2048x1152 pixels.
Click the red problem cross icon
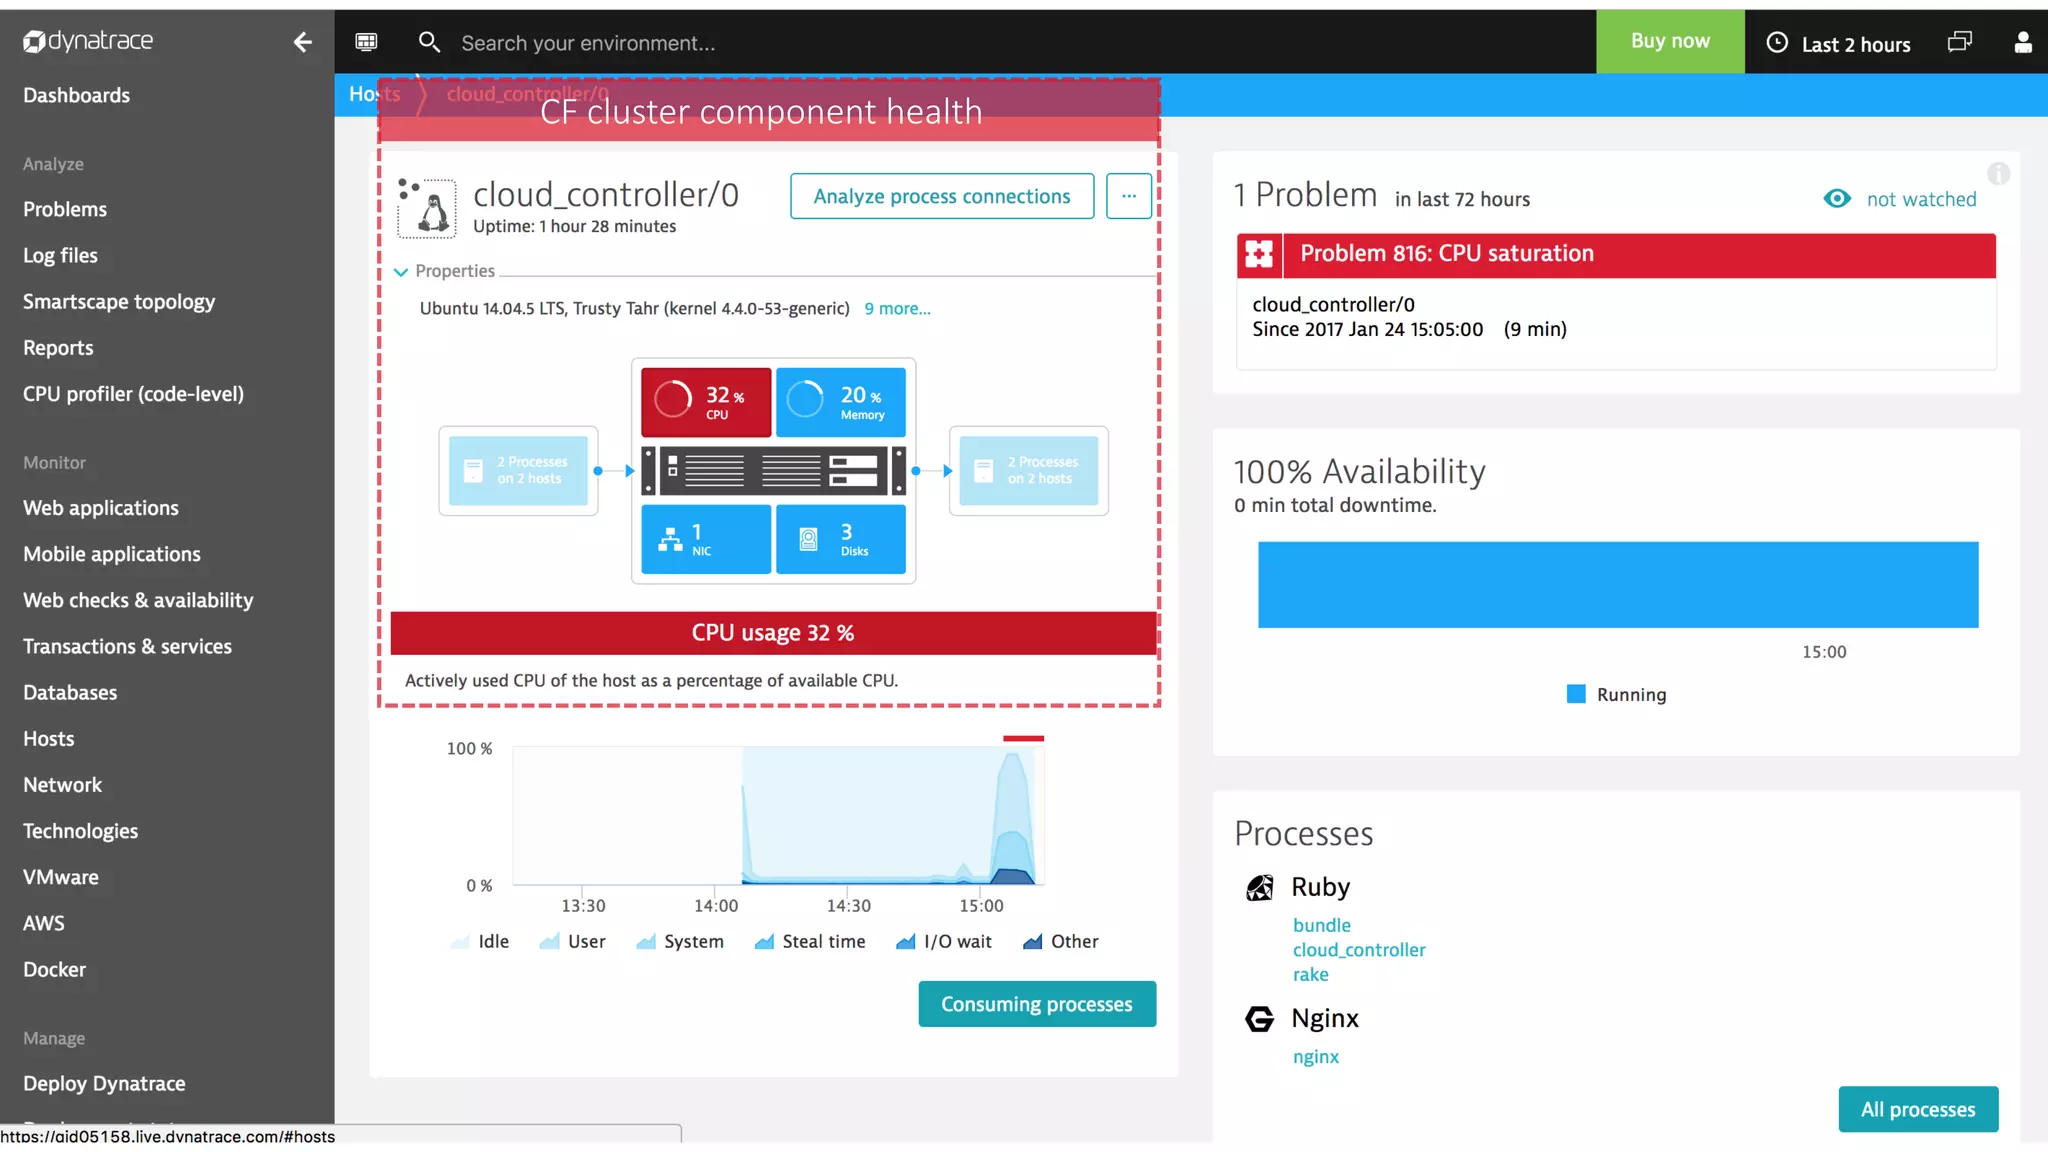point(1259,255)
